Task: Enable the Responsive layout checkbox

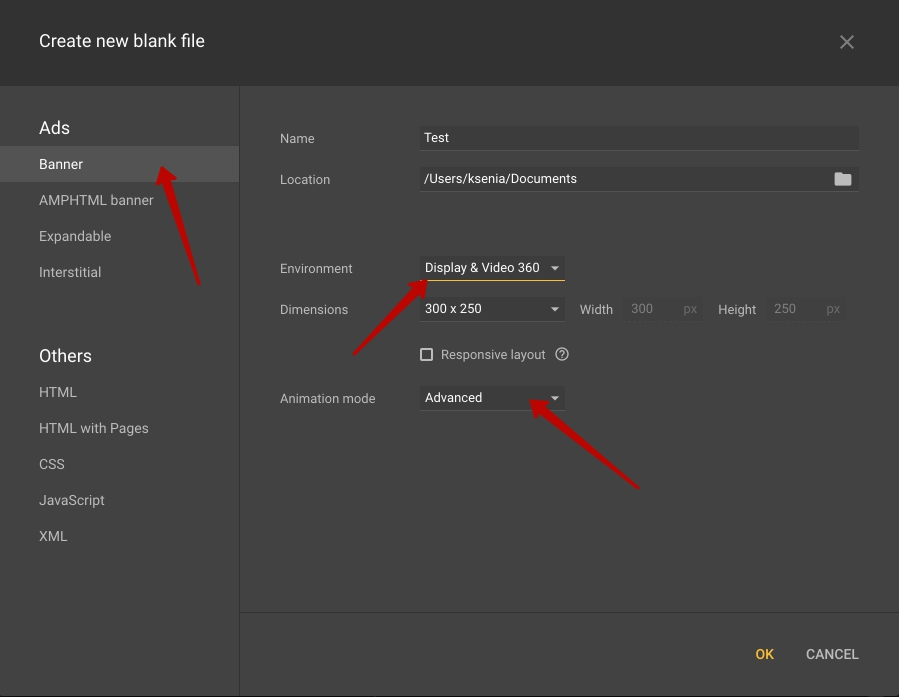Action: 427,354
